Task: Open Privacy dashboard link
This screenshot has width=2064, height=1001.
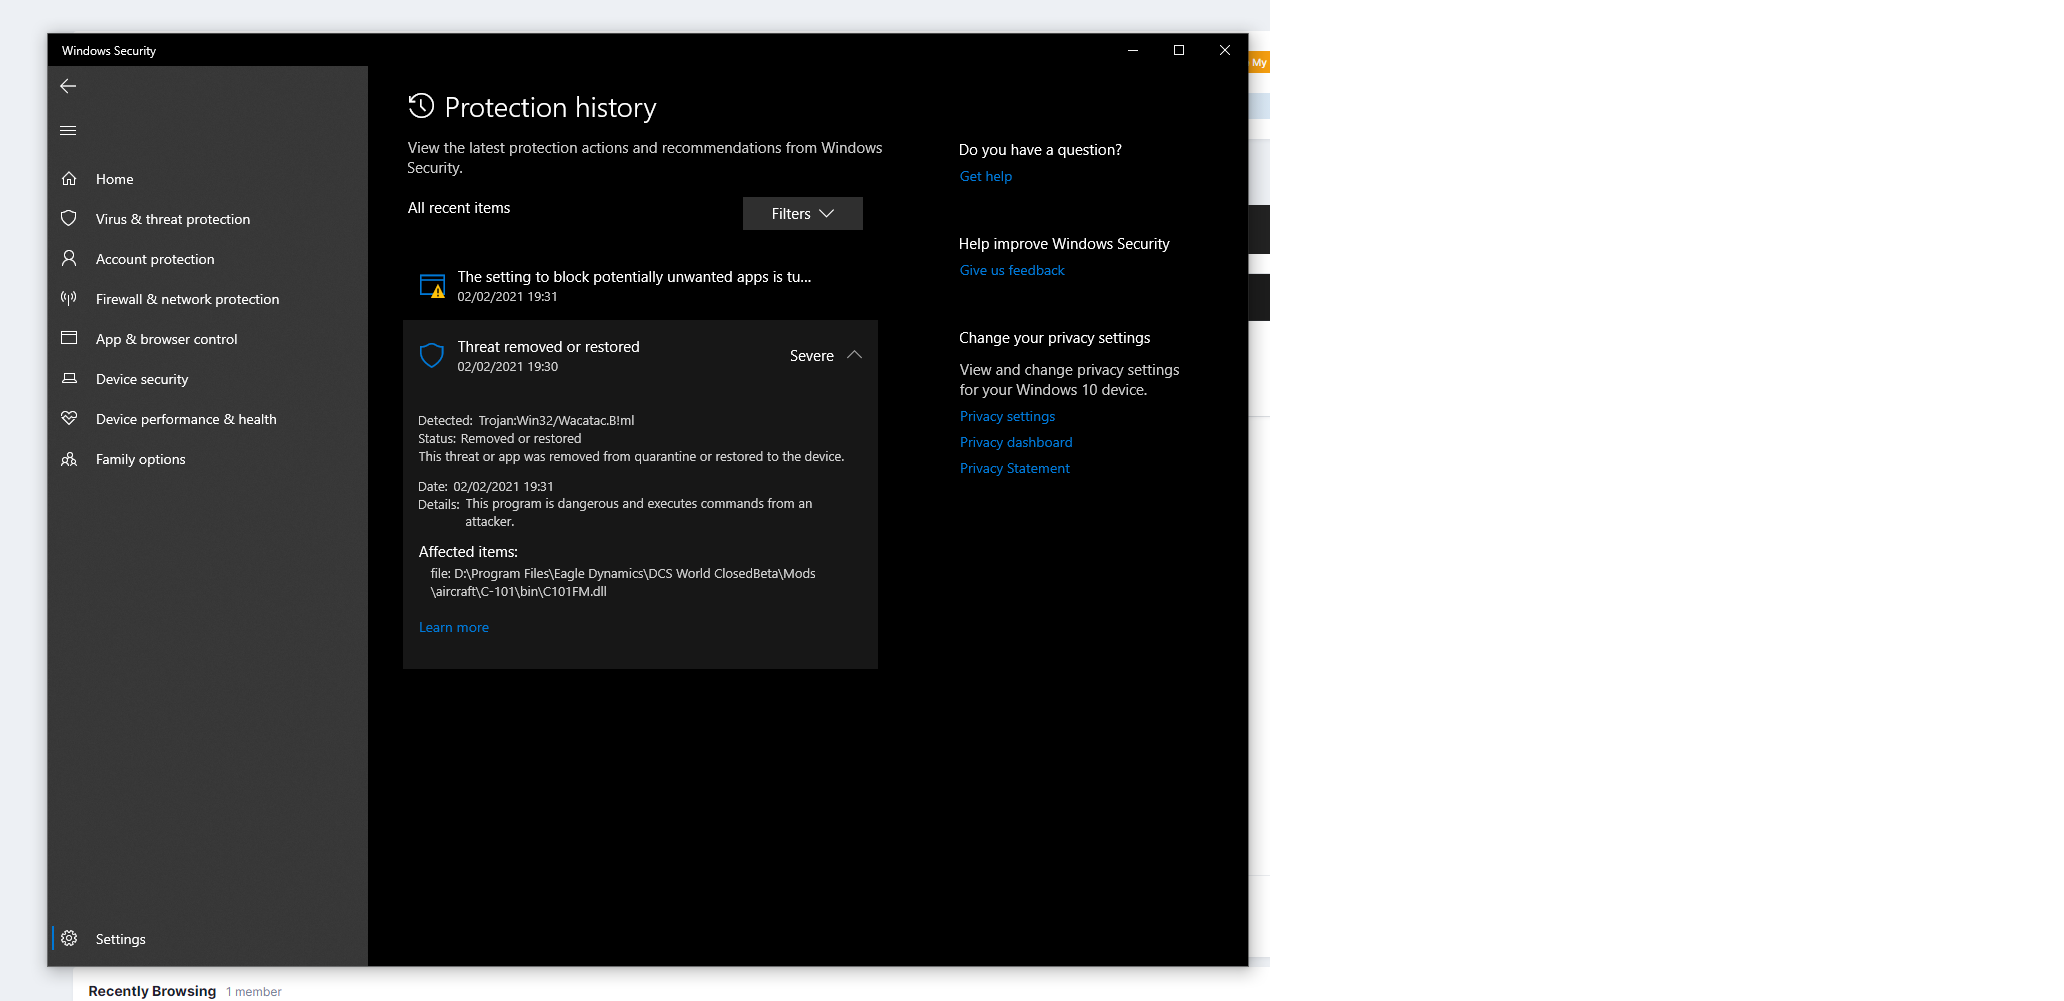Action: (x=1016, y=442)
